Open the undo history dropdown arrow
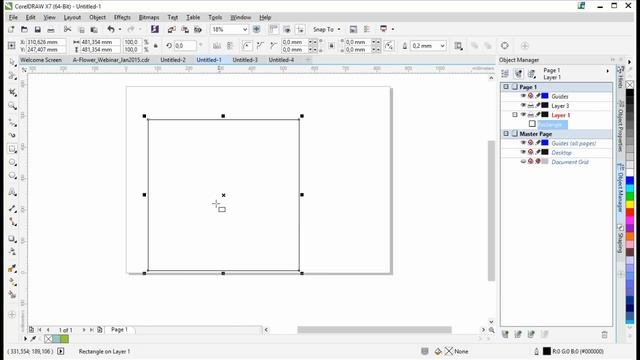 (120, 29)
